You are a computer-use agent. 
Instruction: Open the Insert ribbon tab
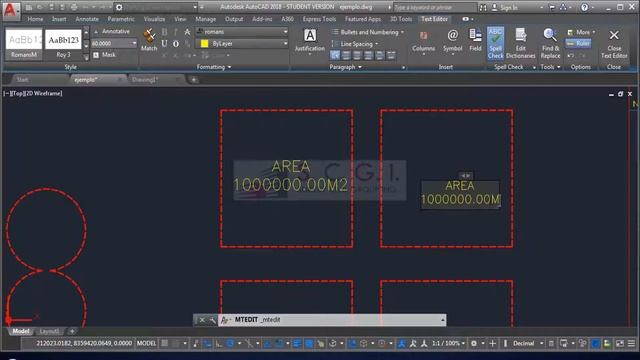click(59, 19)
